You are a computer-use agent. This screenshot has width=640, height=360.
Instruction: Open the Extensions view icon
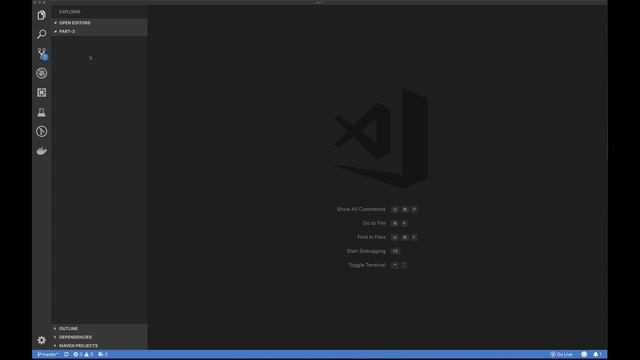click(42, 93)
